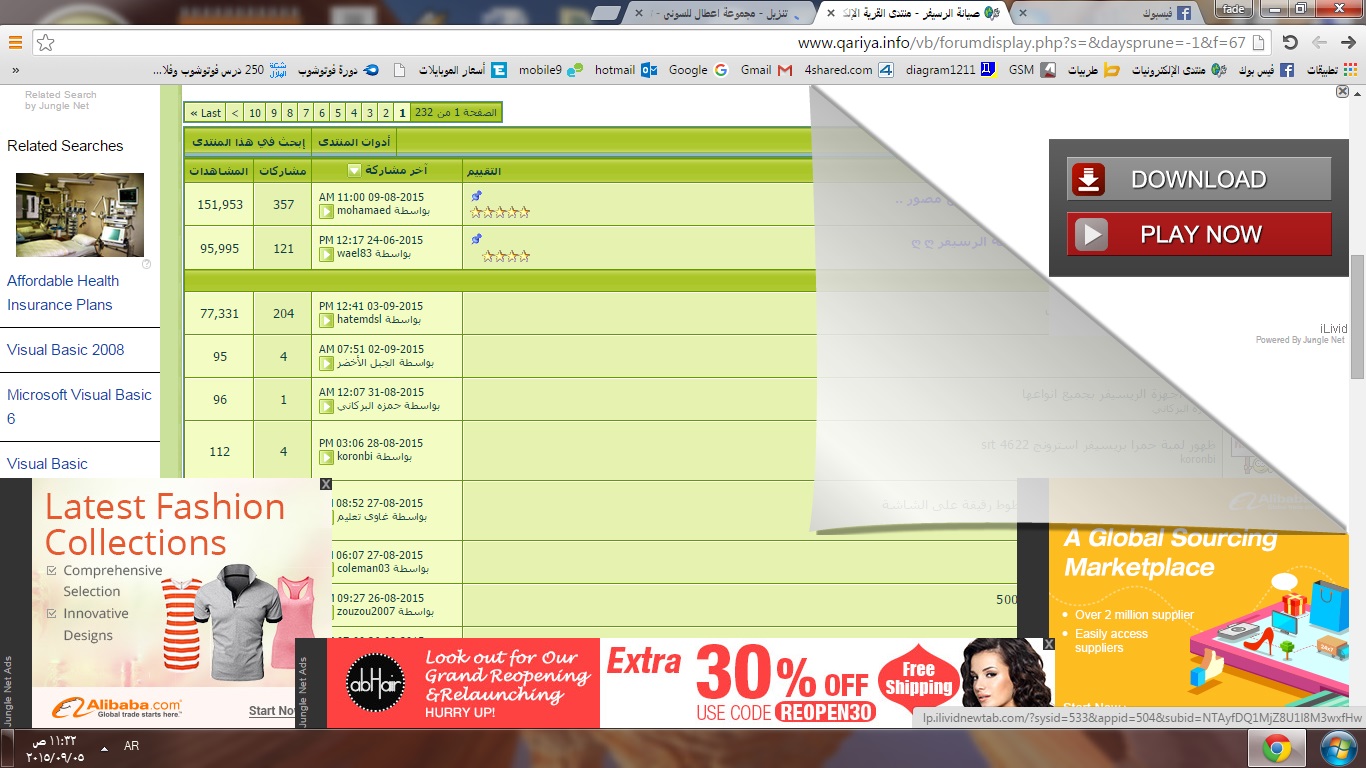Open user profile 'coleman03'
This screenshot has height=768, width=1366.
tap(365, 568)
